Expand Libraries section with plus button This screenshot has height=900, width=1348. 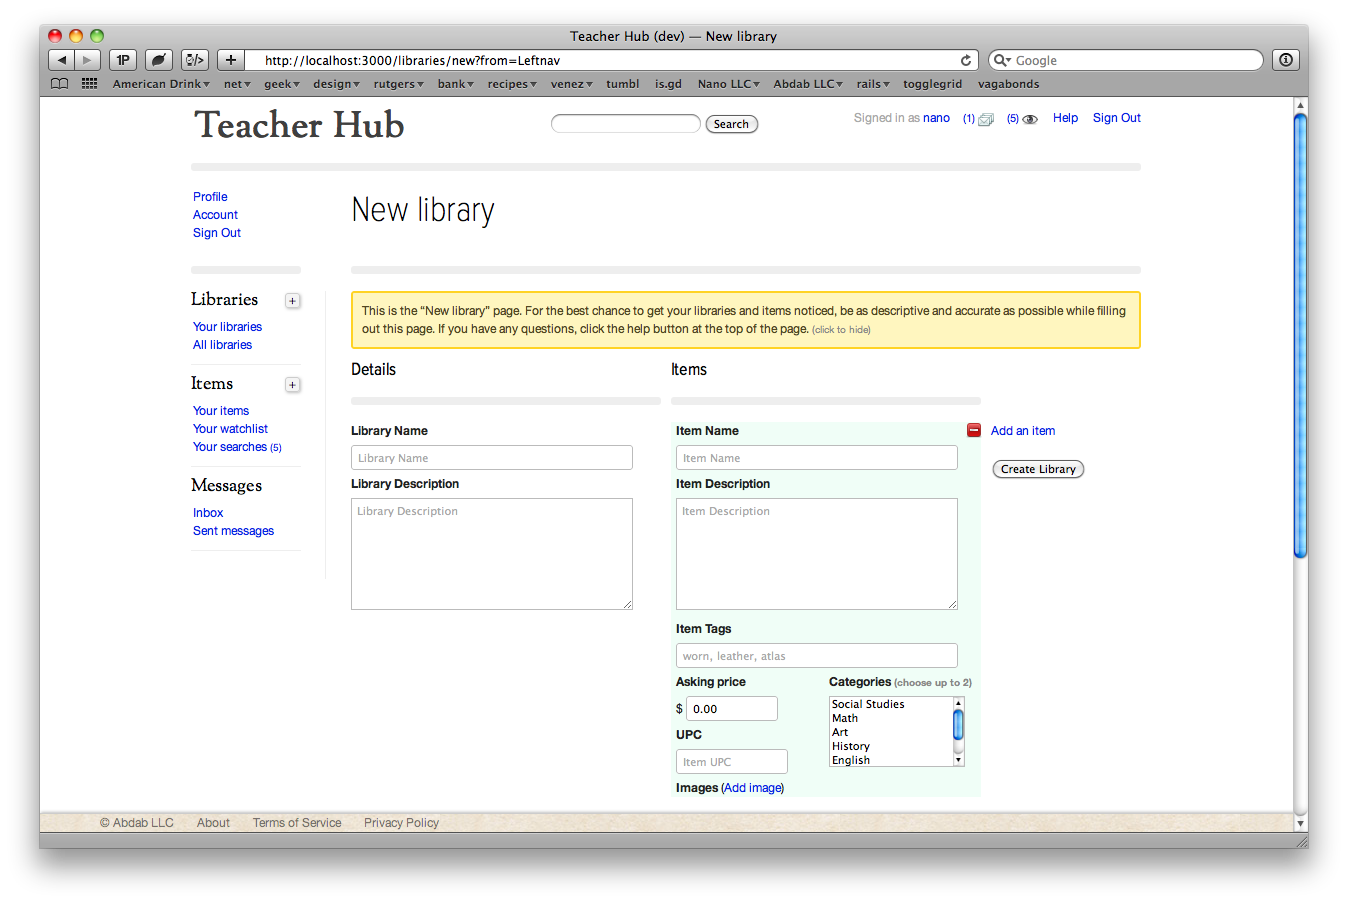(x=292, y=301)
